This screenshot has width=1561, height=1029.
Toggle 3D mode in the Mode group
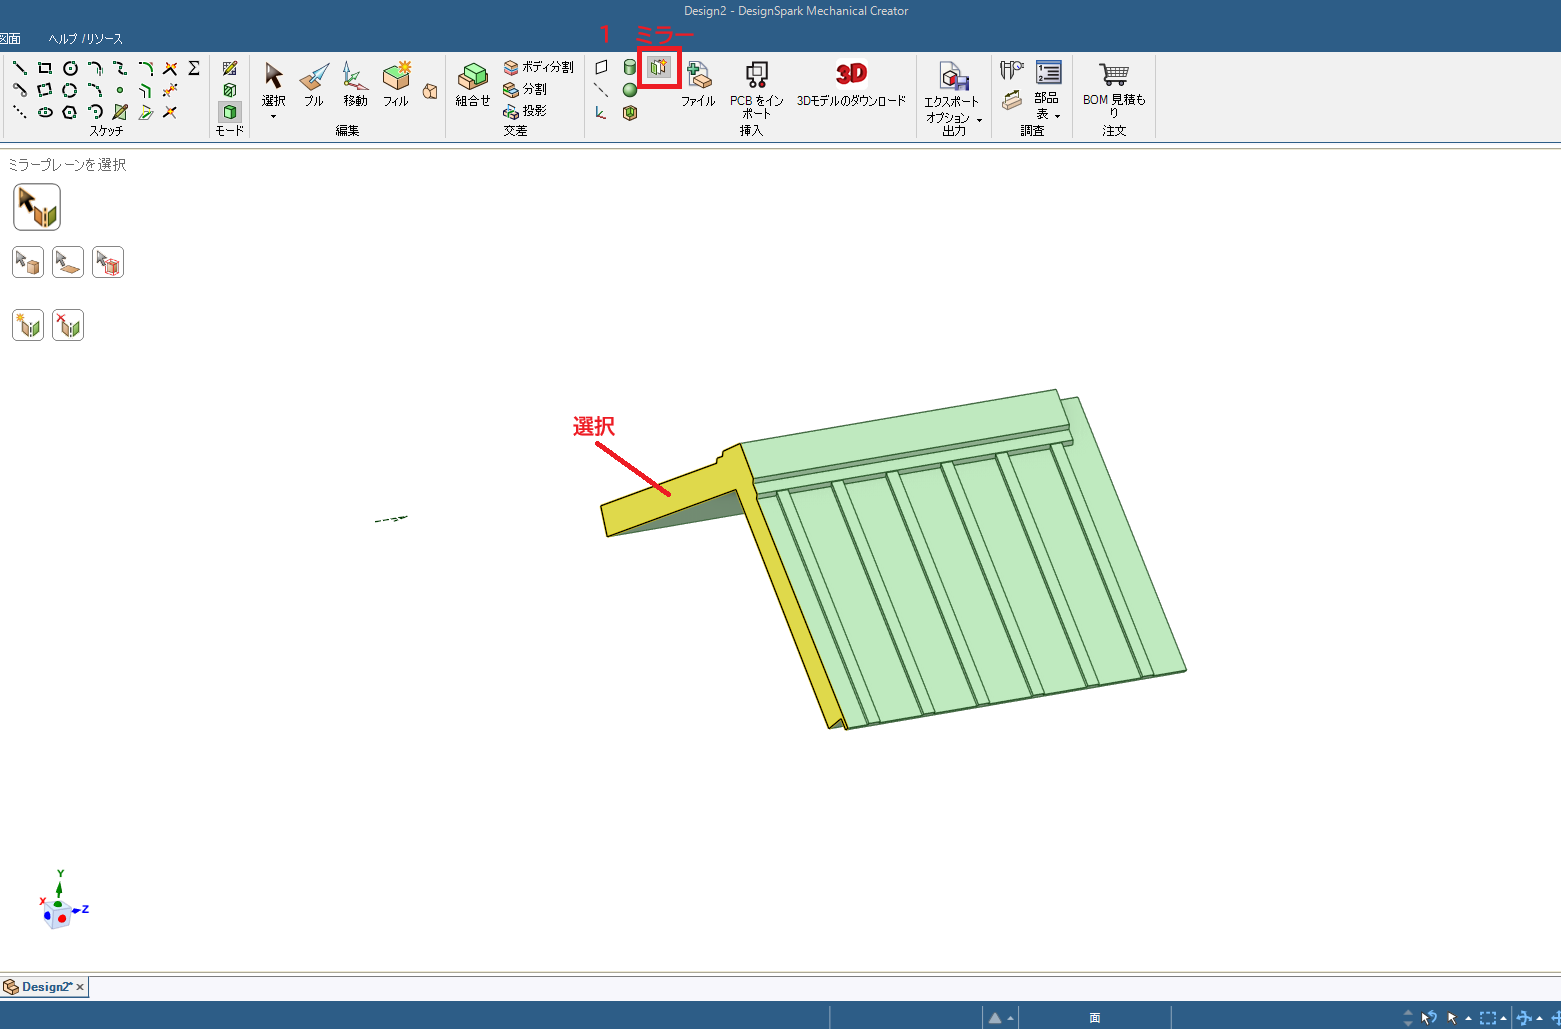230,112
